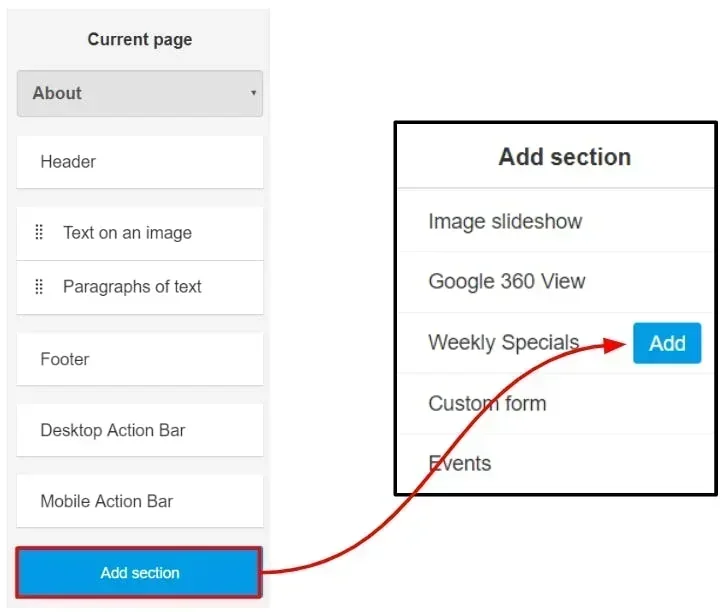Choose Google 360 View section type

[x=556, y=282]
